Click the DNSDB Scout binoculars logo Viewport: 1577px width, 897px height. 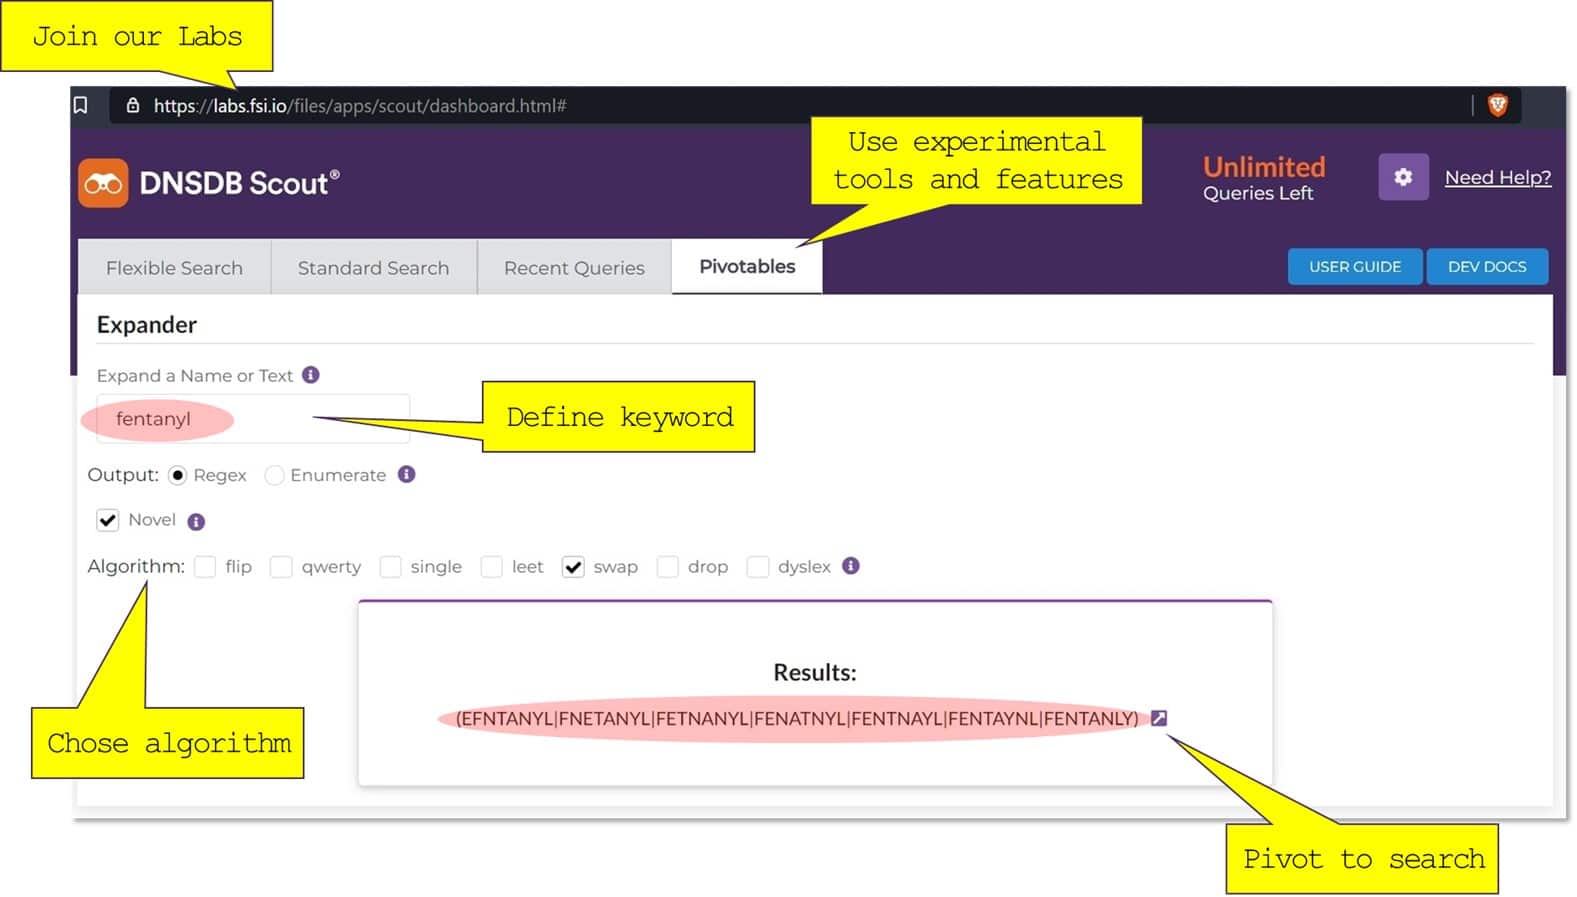tap(104, 183)
